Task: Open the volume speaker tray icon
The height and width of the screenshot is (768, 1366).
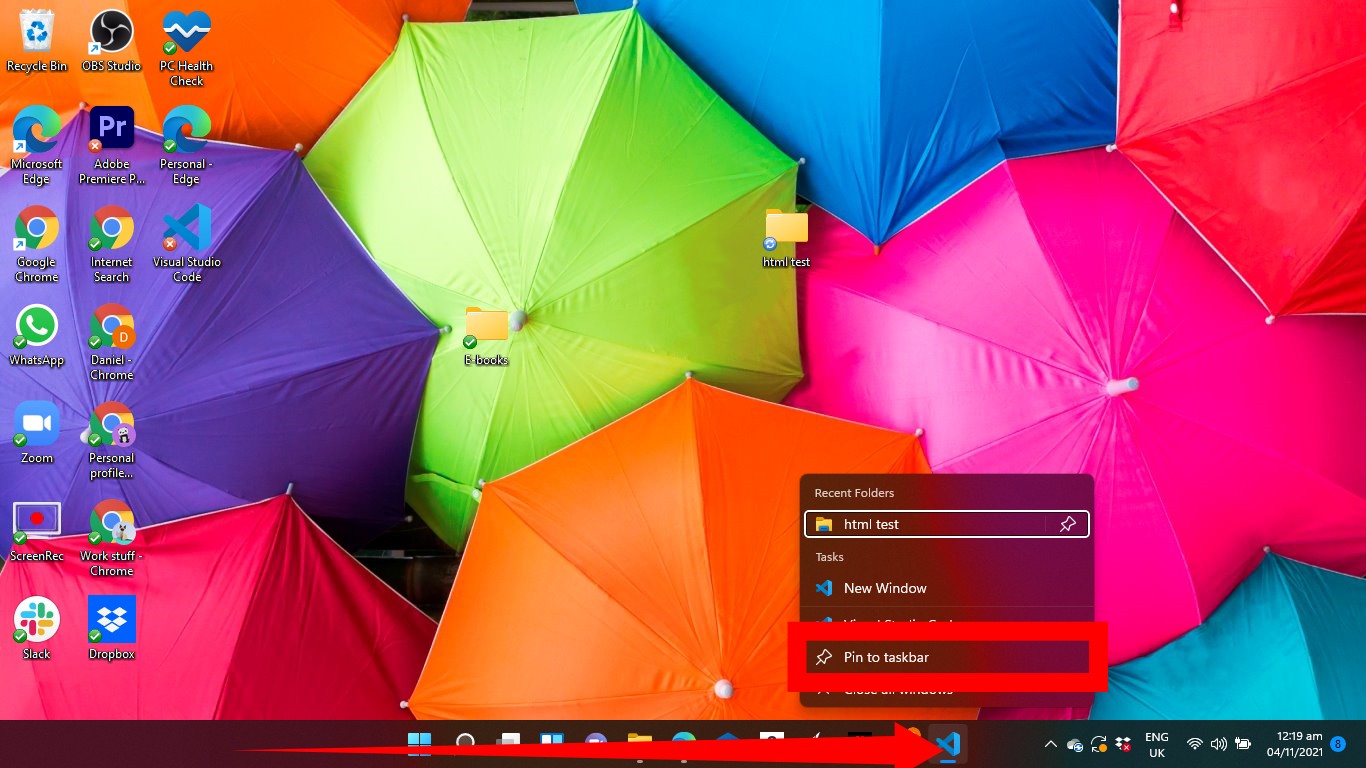Action: pyautogui.click(x=1218, y=744)
